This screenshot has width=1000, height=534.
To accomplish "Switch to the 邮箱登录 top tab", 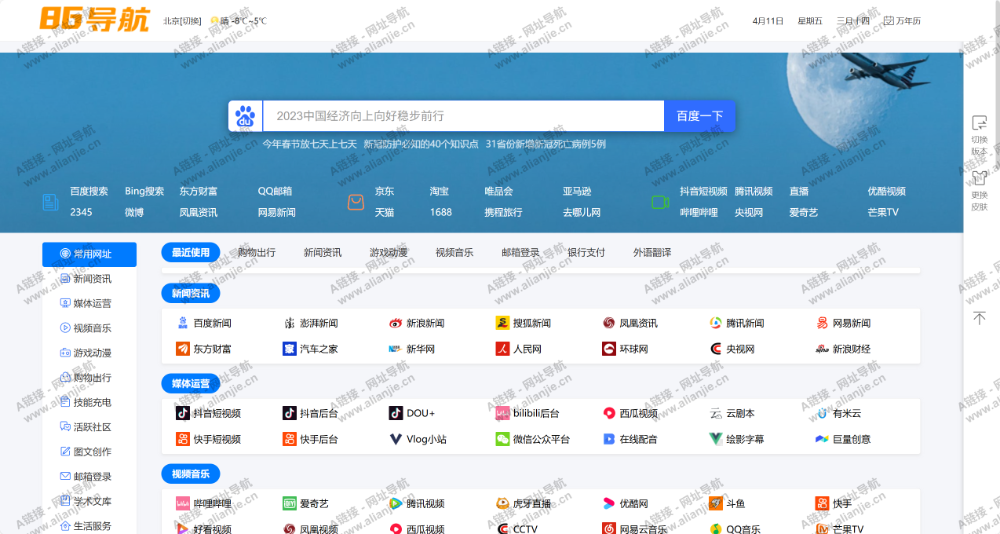I will click(x=520, y=253).
